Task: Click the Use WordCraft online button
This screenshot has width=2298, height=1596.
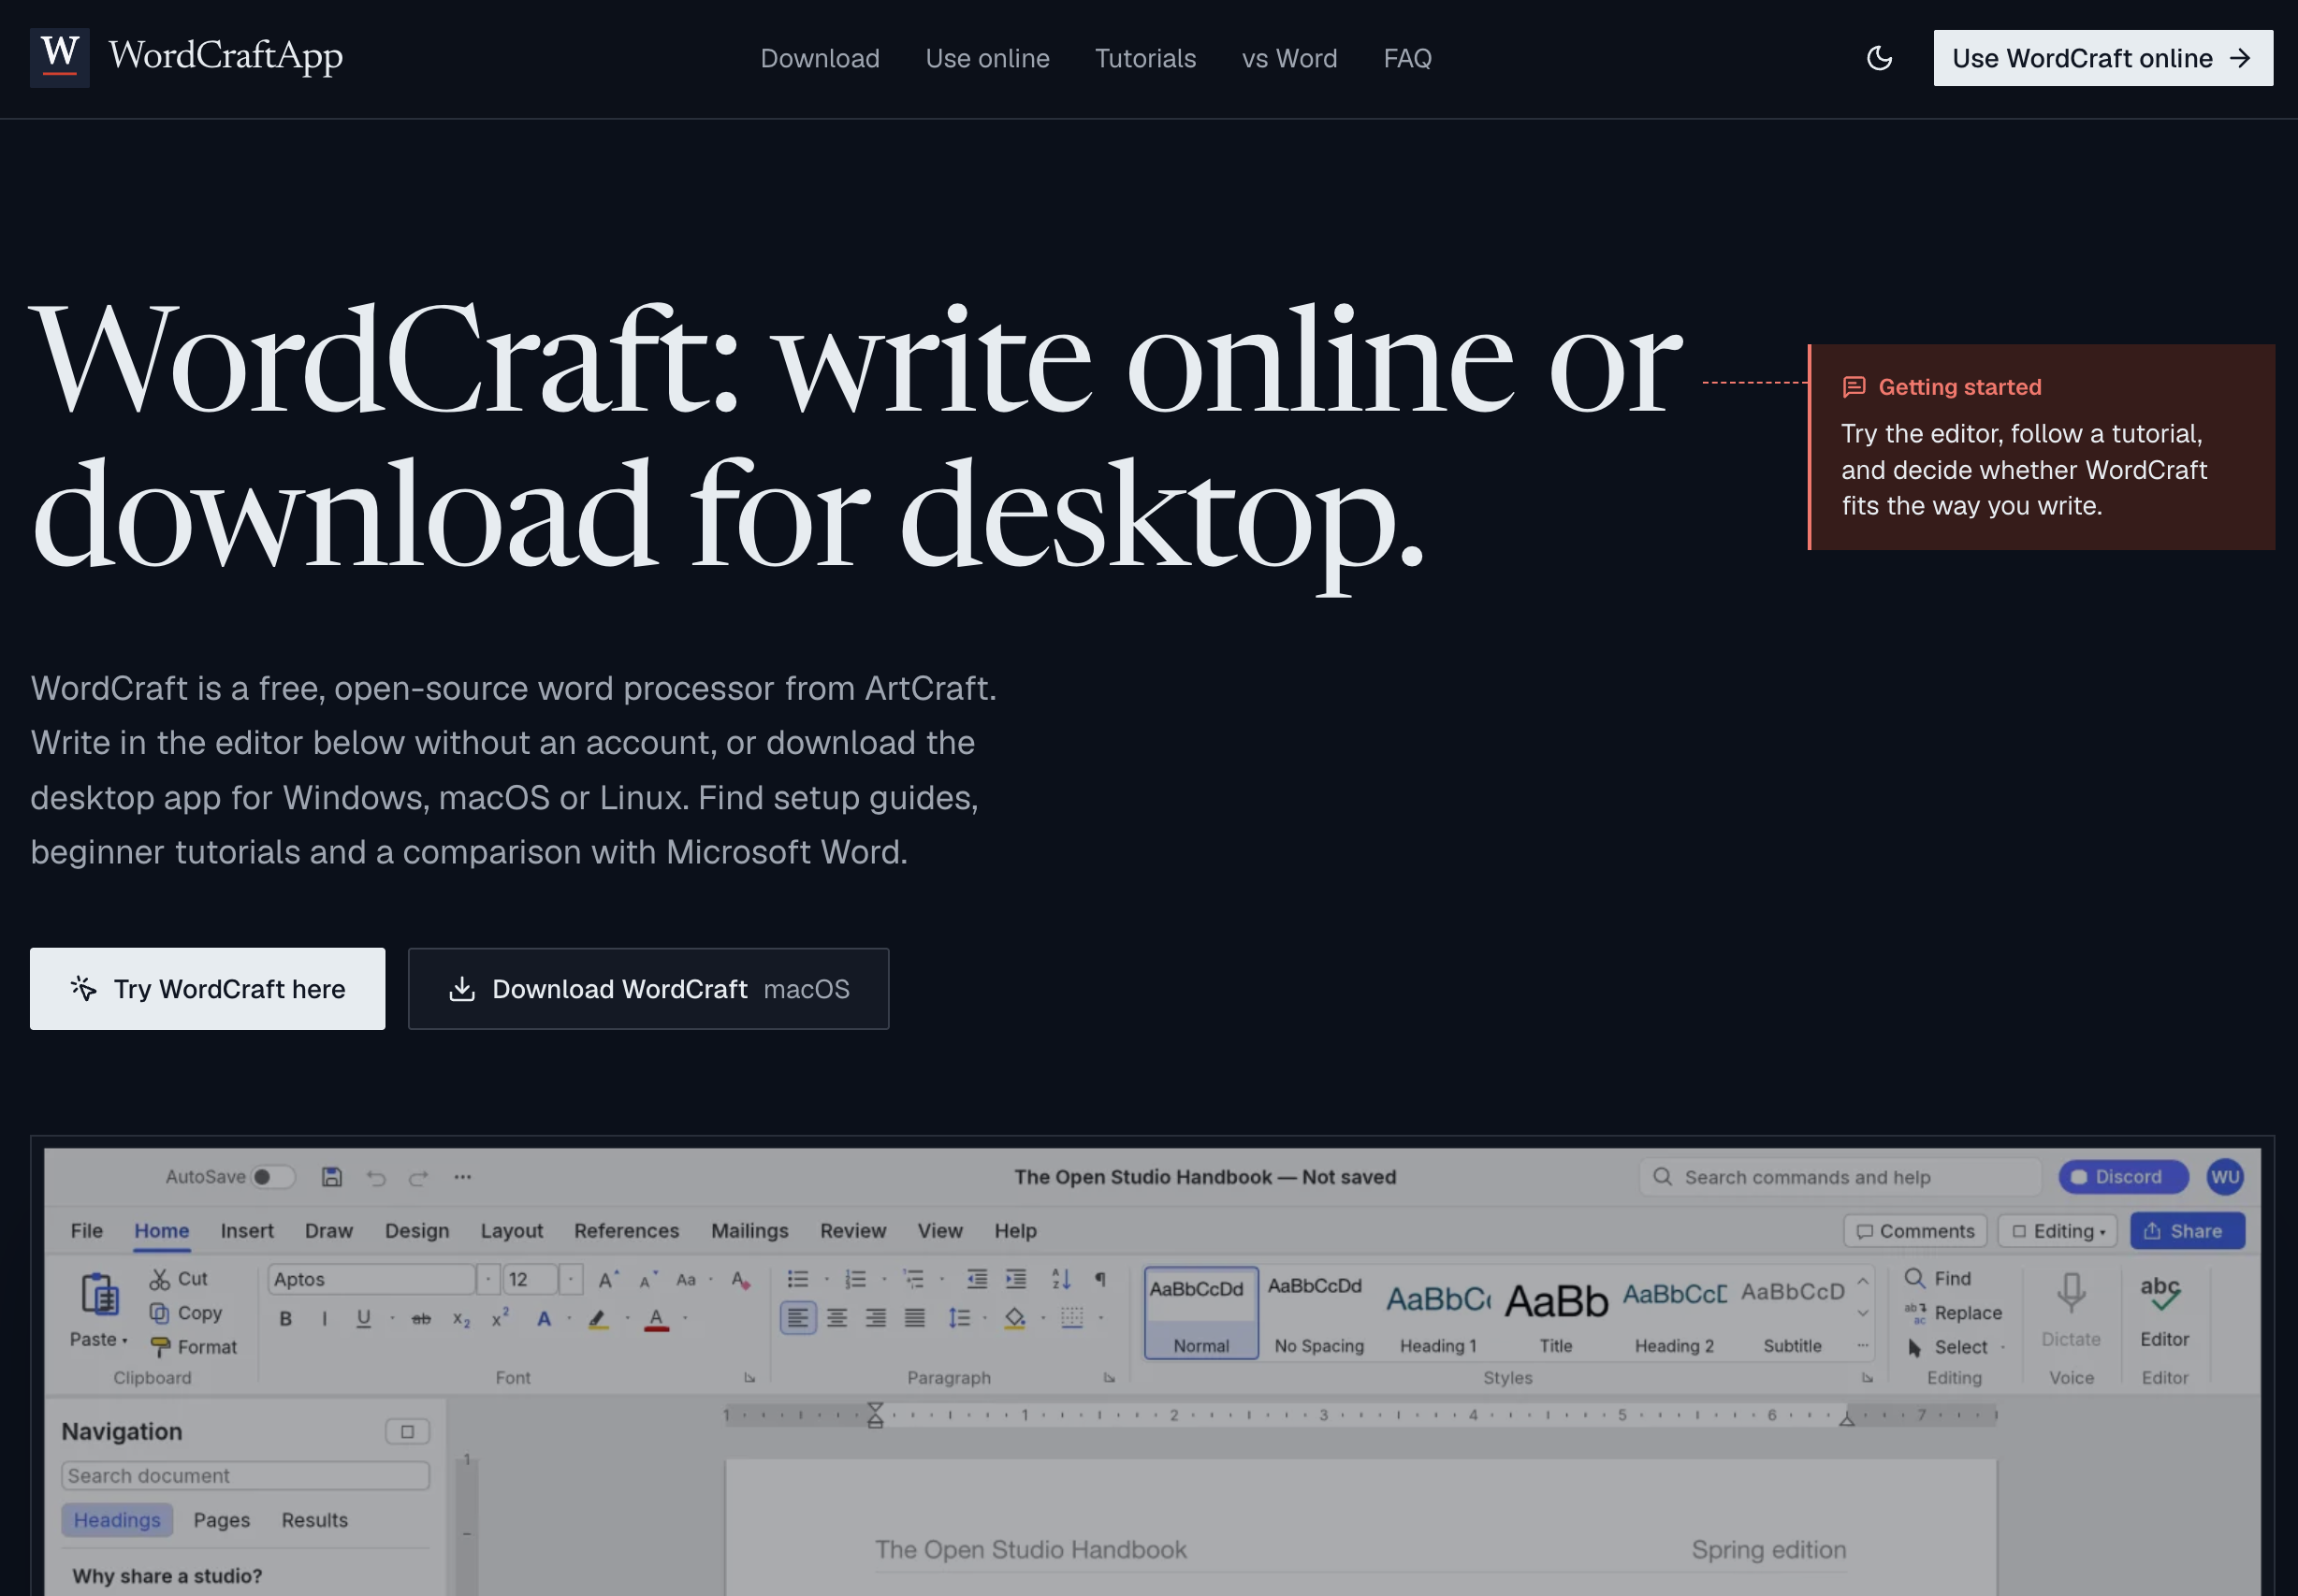Action: point(2103,58)
